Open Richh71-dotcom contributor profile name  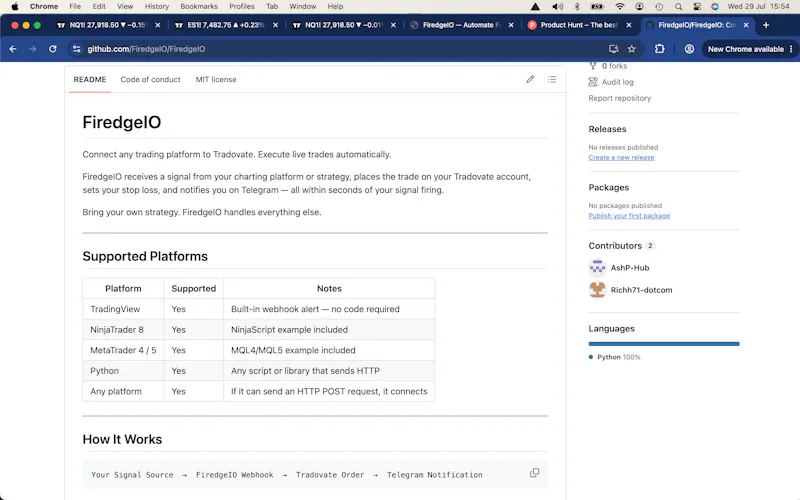point(641,290)
